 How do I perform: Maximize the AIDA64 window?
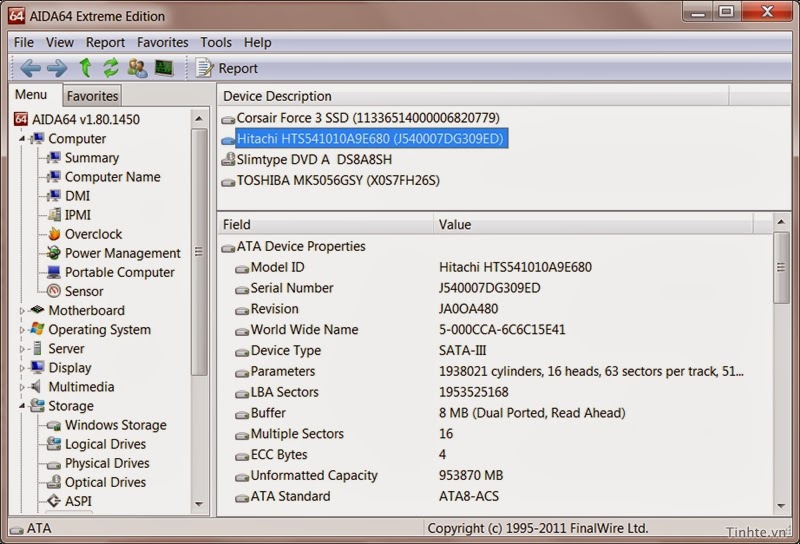click(x=726, y=11)
